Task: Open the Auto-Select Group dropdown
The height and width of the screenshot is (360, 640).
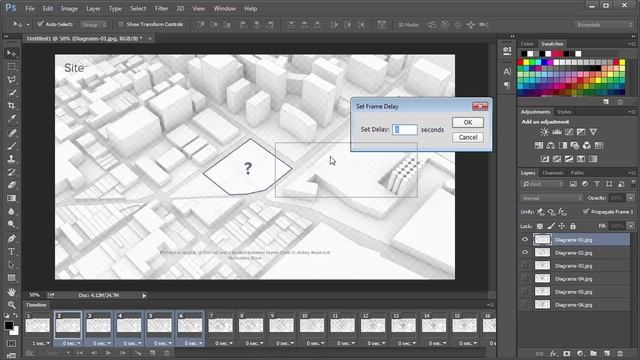Action: tap(94, 24)
